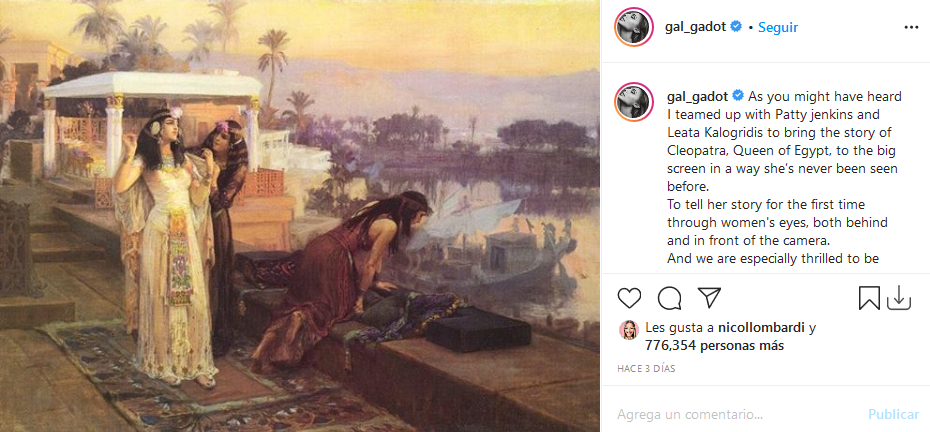Open the gal_gadot username in the caption
930x432 pixels.
[697, 96]
